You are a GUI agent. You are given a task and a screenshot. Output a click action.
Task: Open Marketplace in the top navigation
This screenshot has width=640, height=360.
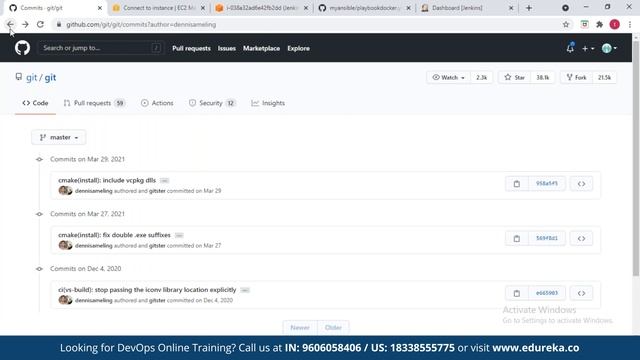(x=262, y=48)
